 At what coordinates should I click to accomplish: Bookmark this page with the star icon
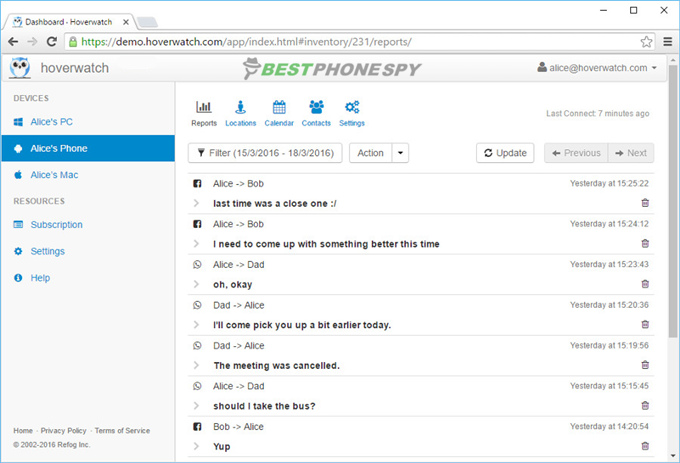tap(646, 42)
